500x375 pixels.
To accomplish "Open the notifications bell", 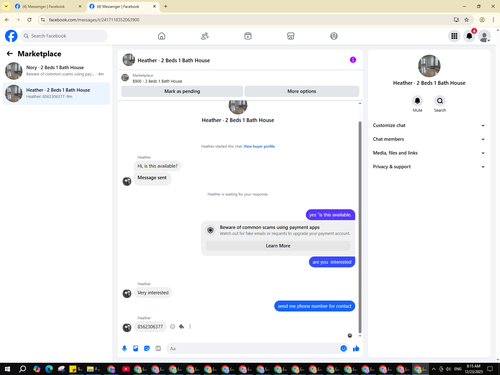I will click(469, 36).
